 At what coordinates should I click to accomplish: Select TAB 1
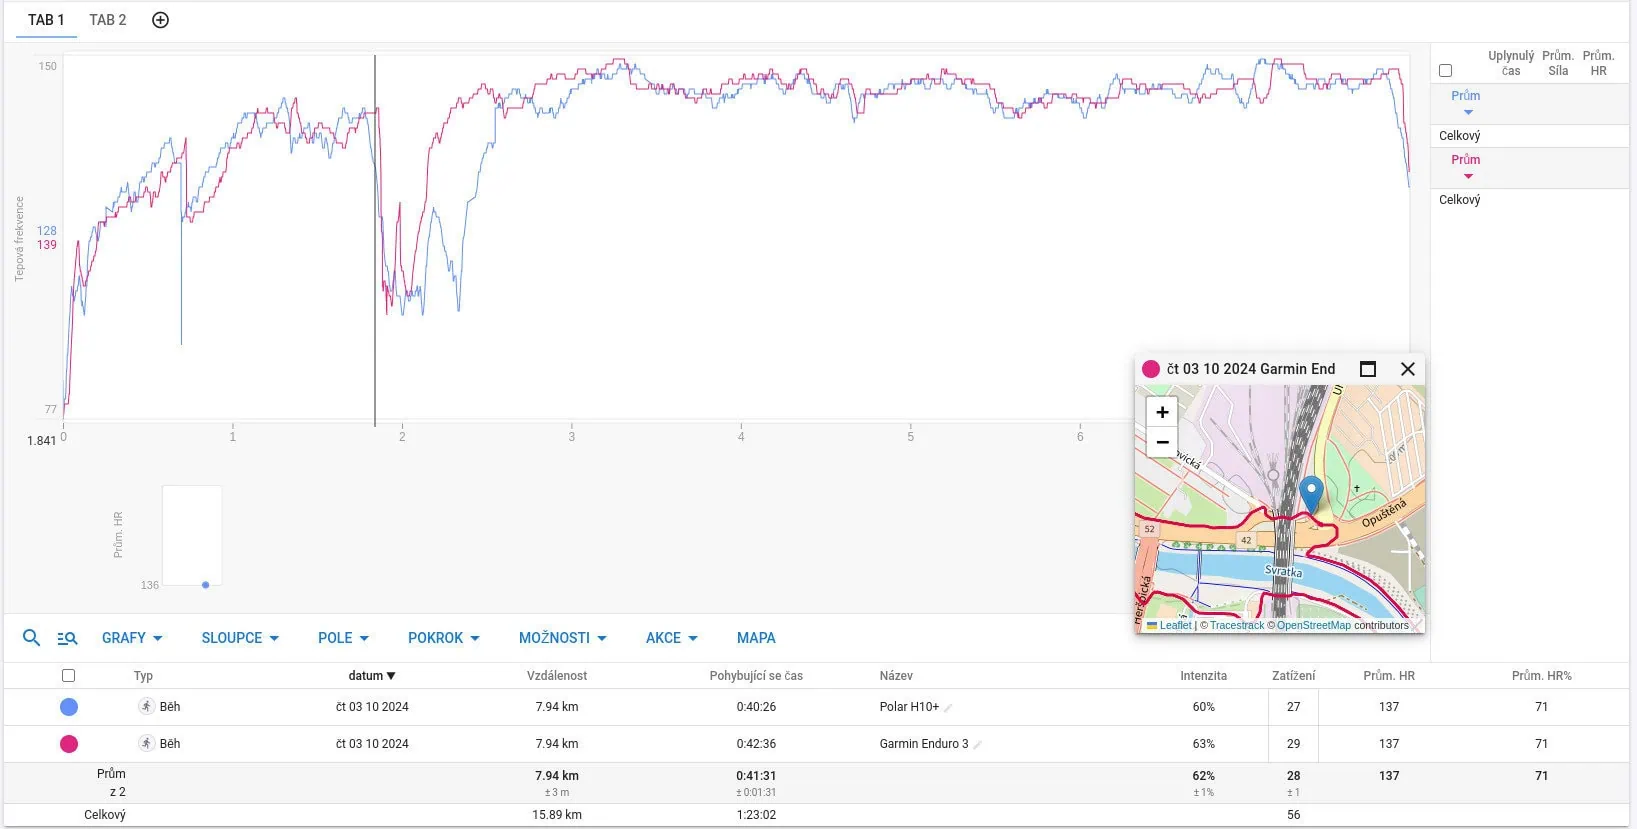tap(46, 20)
